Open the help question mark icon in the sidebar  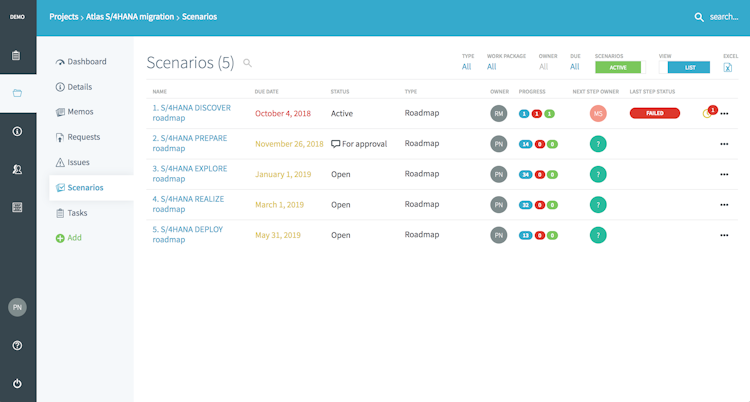click(17, 346)
